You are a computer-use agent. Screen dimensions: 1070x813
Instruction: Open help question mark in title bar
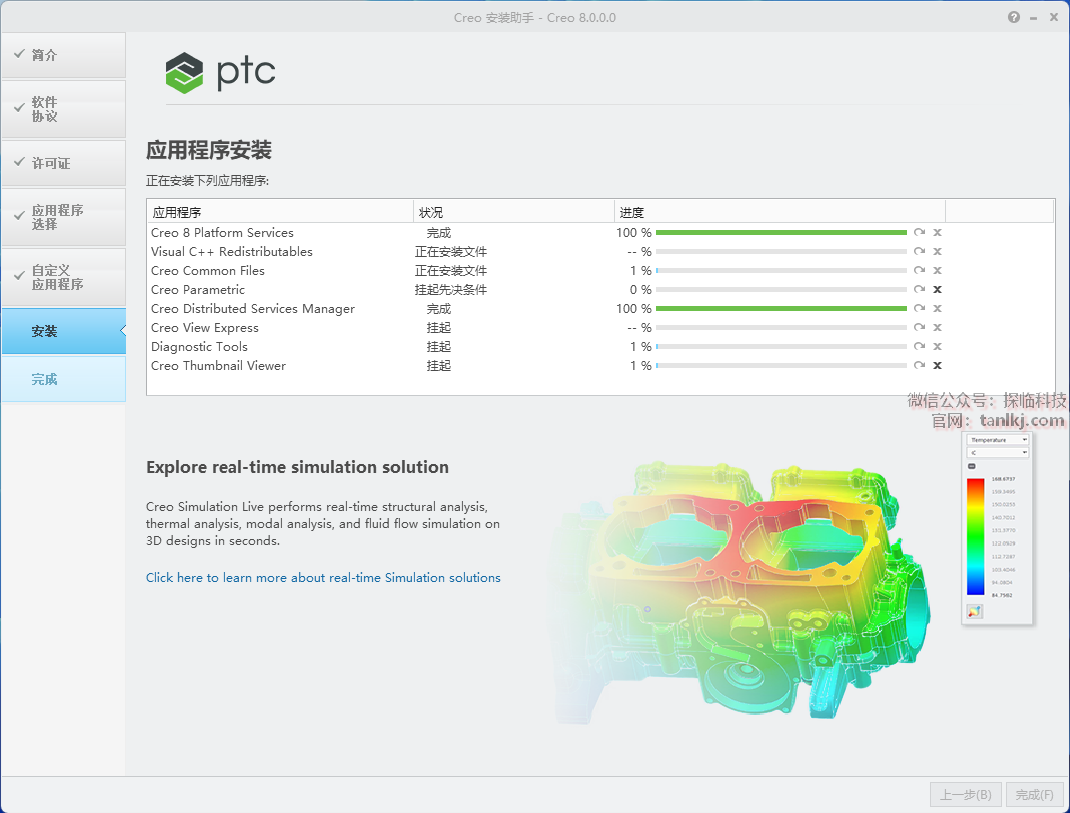1014,17
